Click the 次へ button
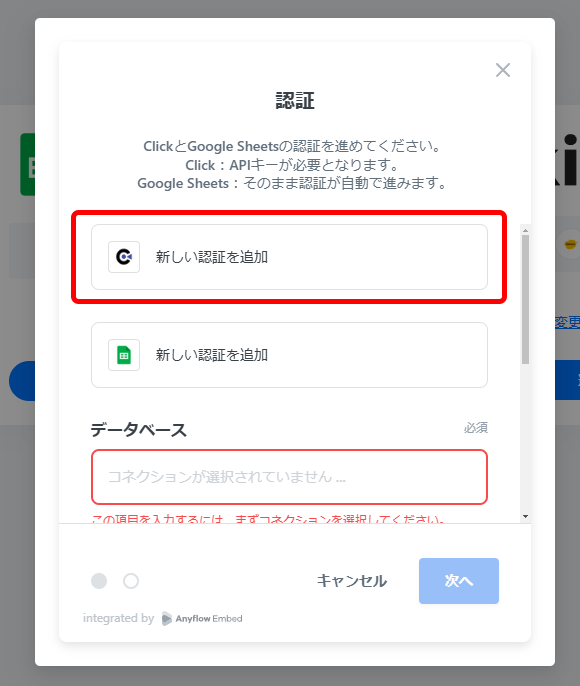 pos(458,581)
